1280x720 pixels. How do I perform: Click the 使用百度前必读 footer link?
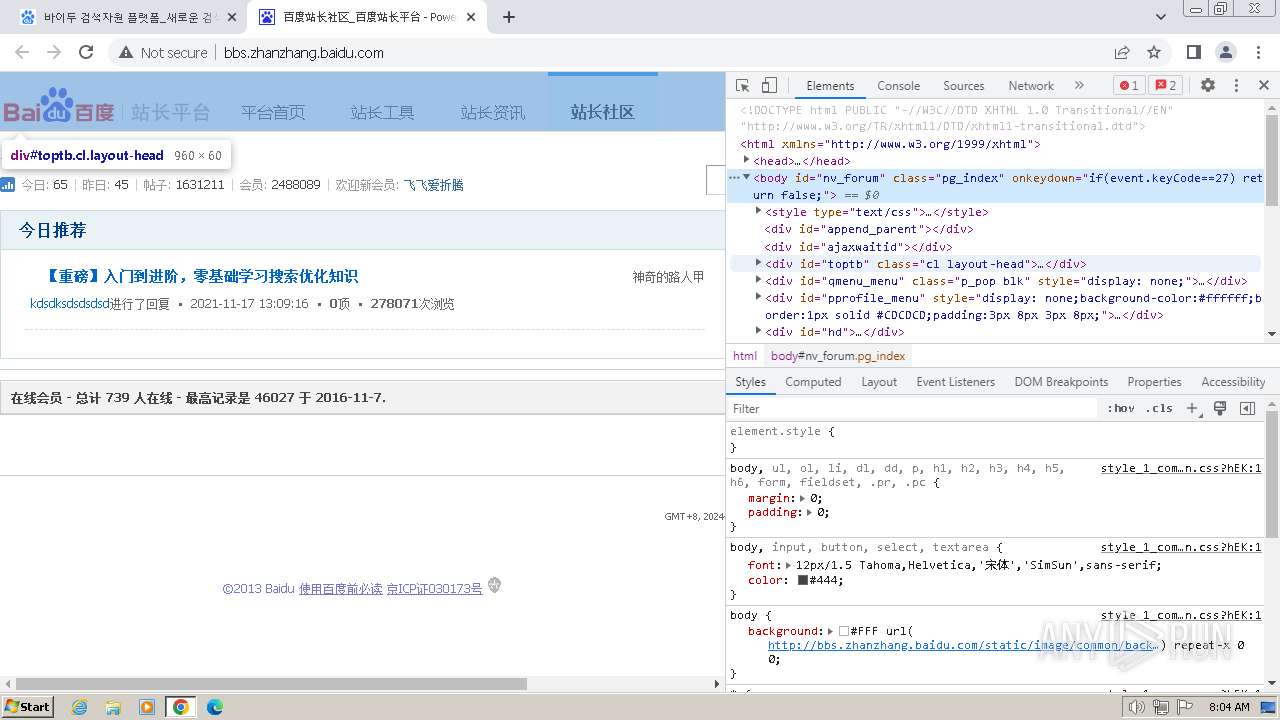[341, 589]
